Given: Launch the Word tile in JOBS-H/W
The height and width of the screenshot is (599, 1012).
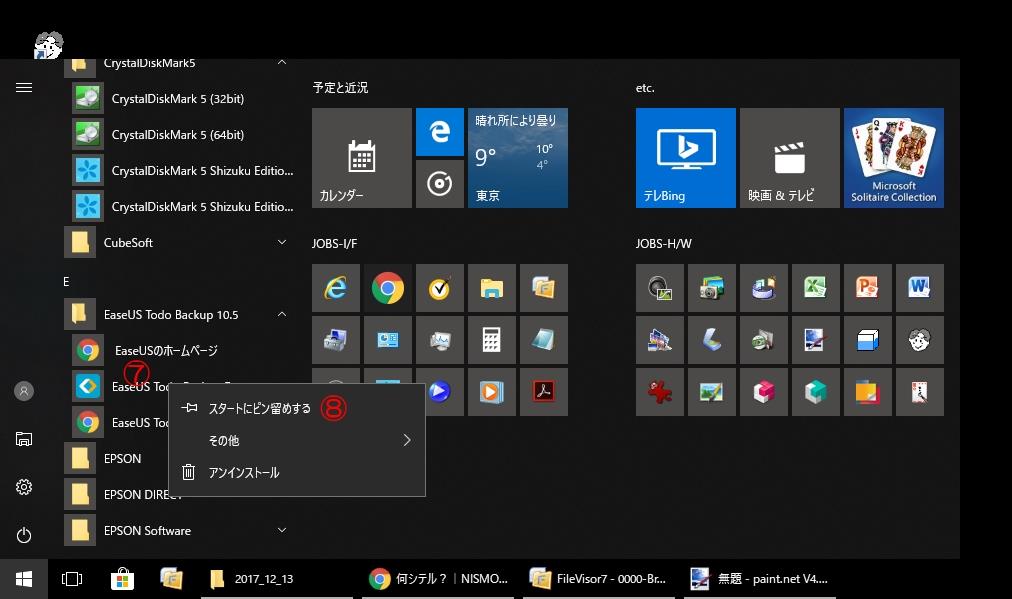Looking at the screenshot, I should coord(920,288).
